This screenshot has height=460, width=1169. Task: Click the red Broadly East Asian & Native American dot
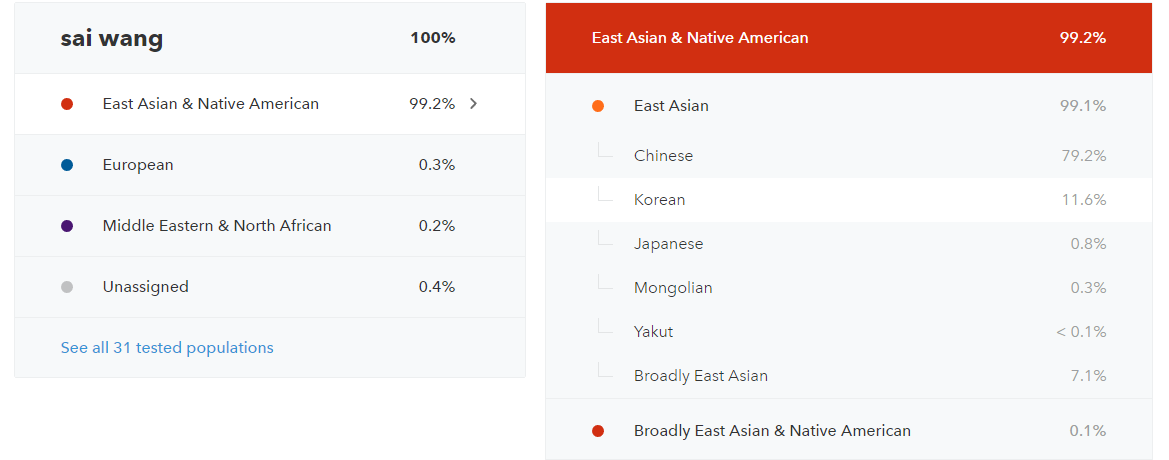(598, 431)
